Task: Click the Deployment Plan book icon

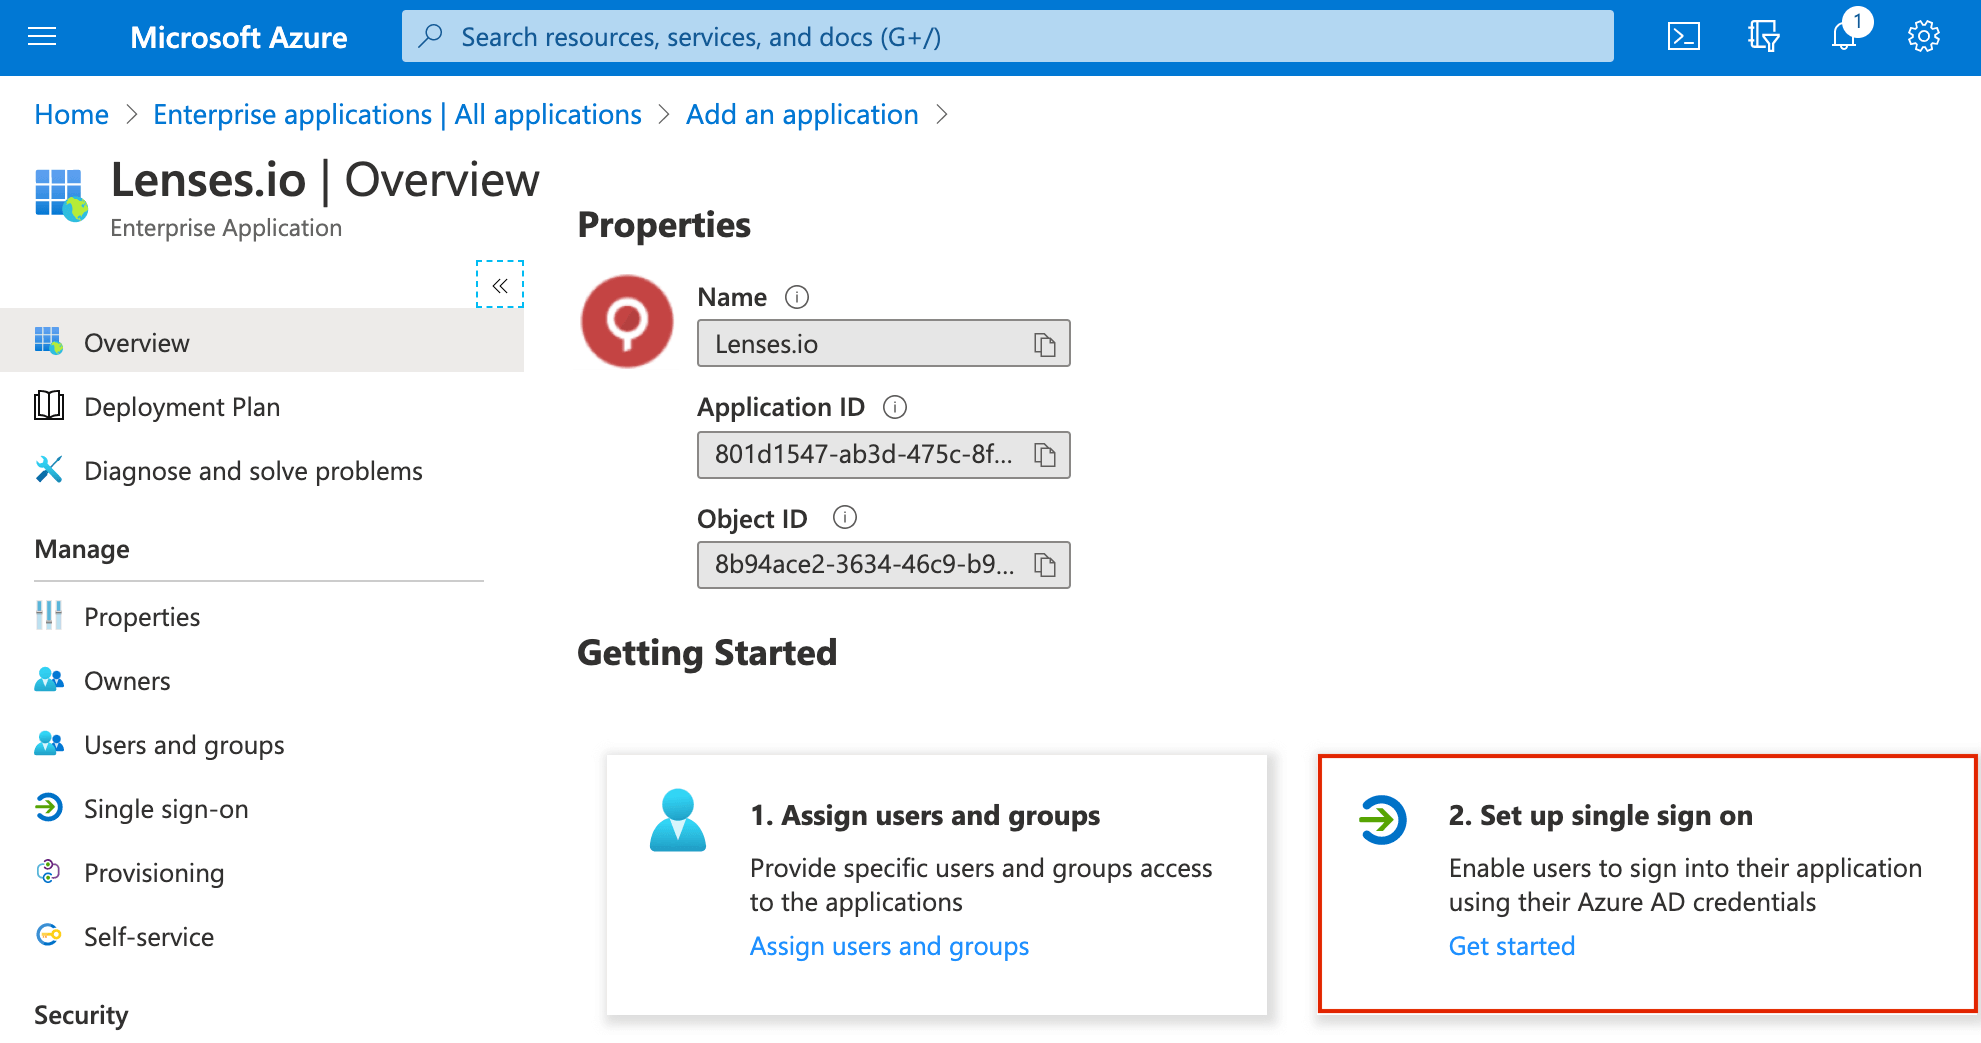Action: [49, 406]
